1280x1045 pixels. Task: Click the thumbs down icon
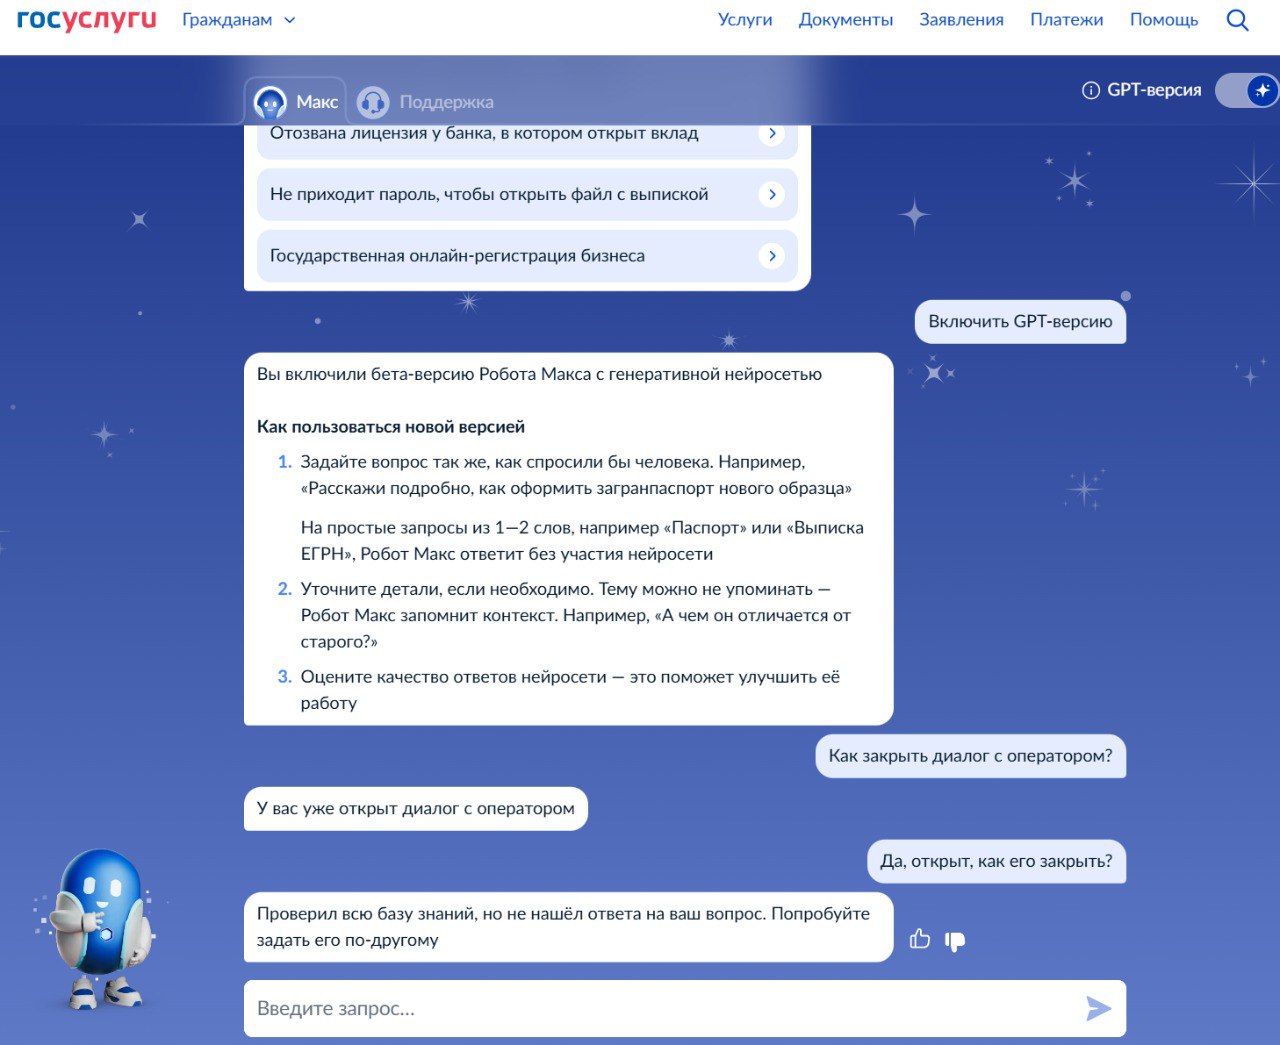(x=955, y=941)
